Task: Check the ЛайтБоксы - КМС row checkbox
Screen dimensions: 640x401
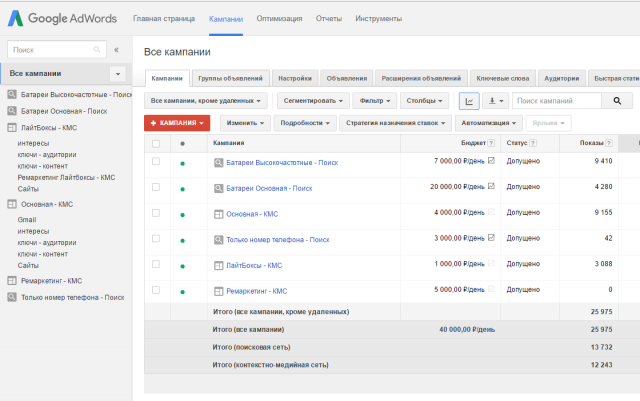Action: click(156, 264)
